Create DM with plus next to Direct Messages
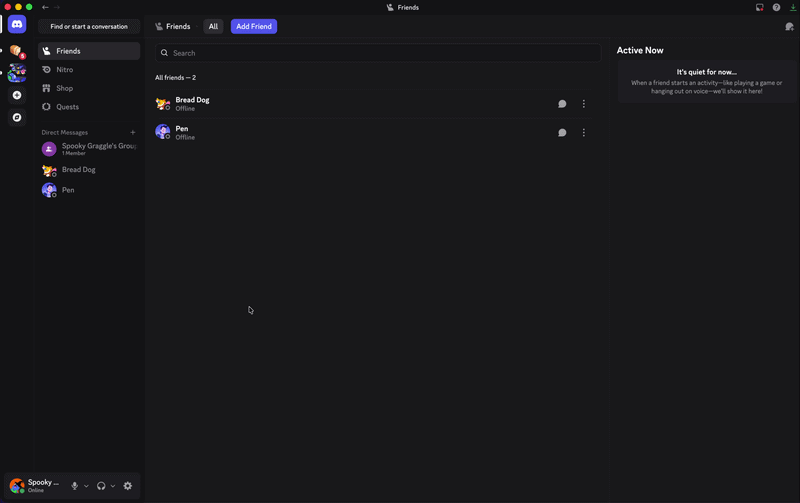This screenshot has width=800, height=503. point(133,132)
